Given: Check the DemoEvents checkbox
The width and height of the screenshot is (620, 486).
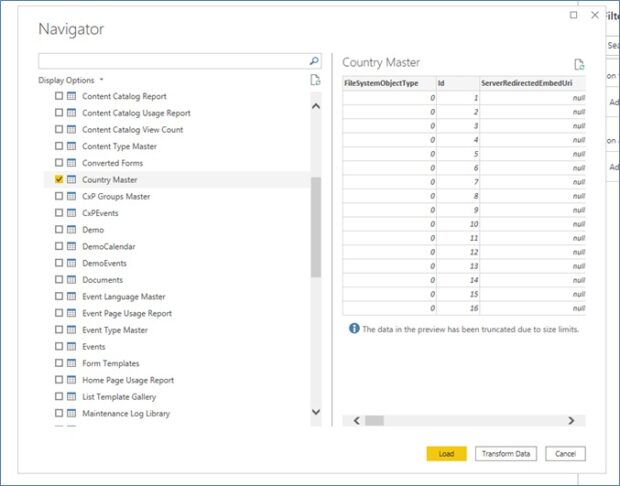Looking at the screenshot, I should coord(59,263).
